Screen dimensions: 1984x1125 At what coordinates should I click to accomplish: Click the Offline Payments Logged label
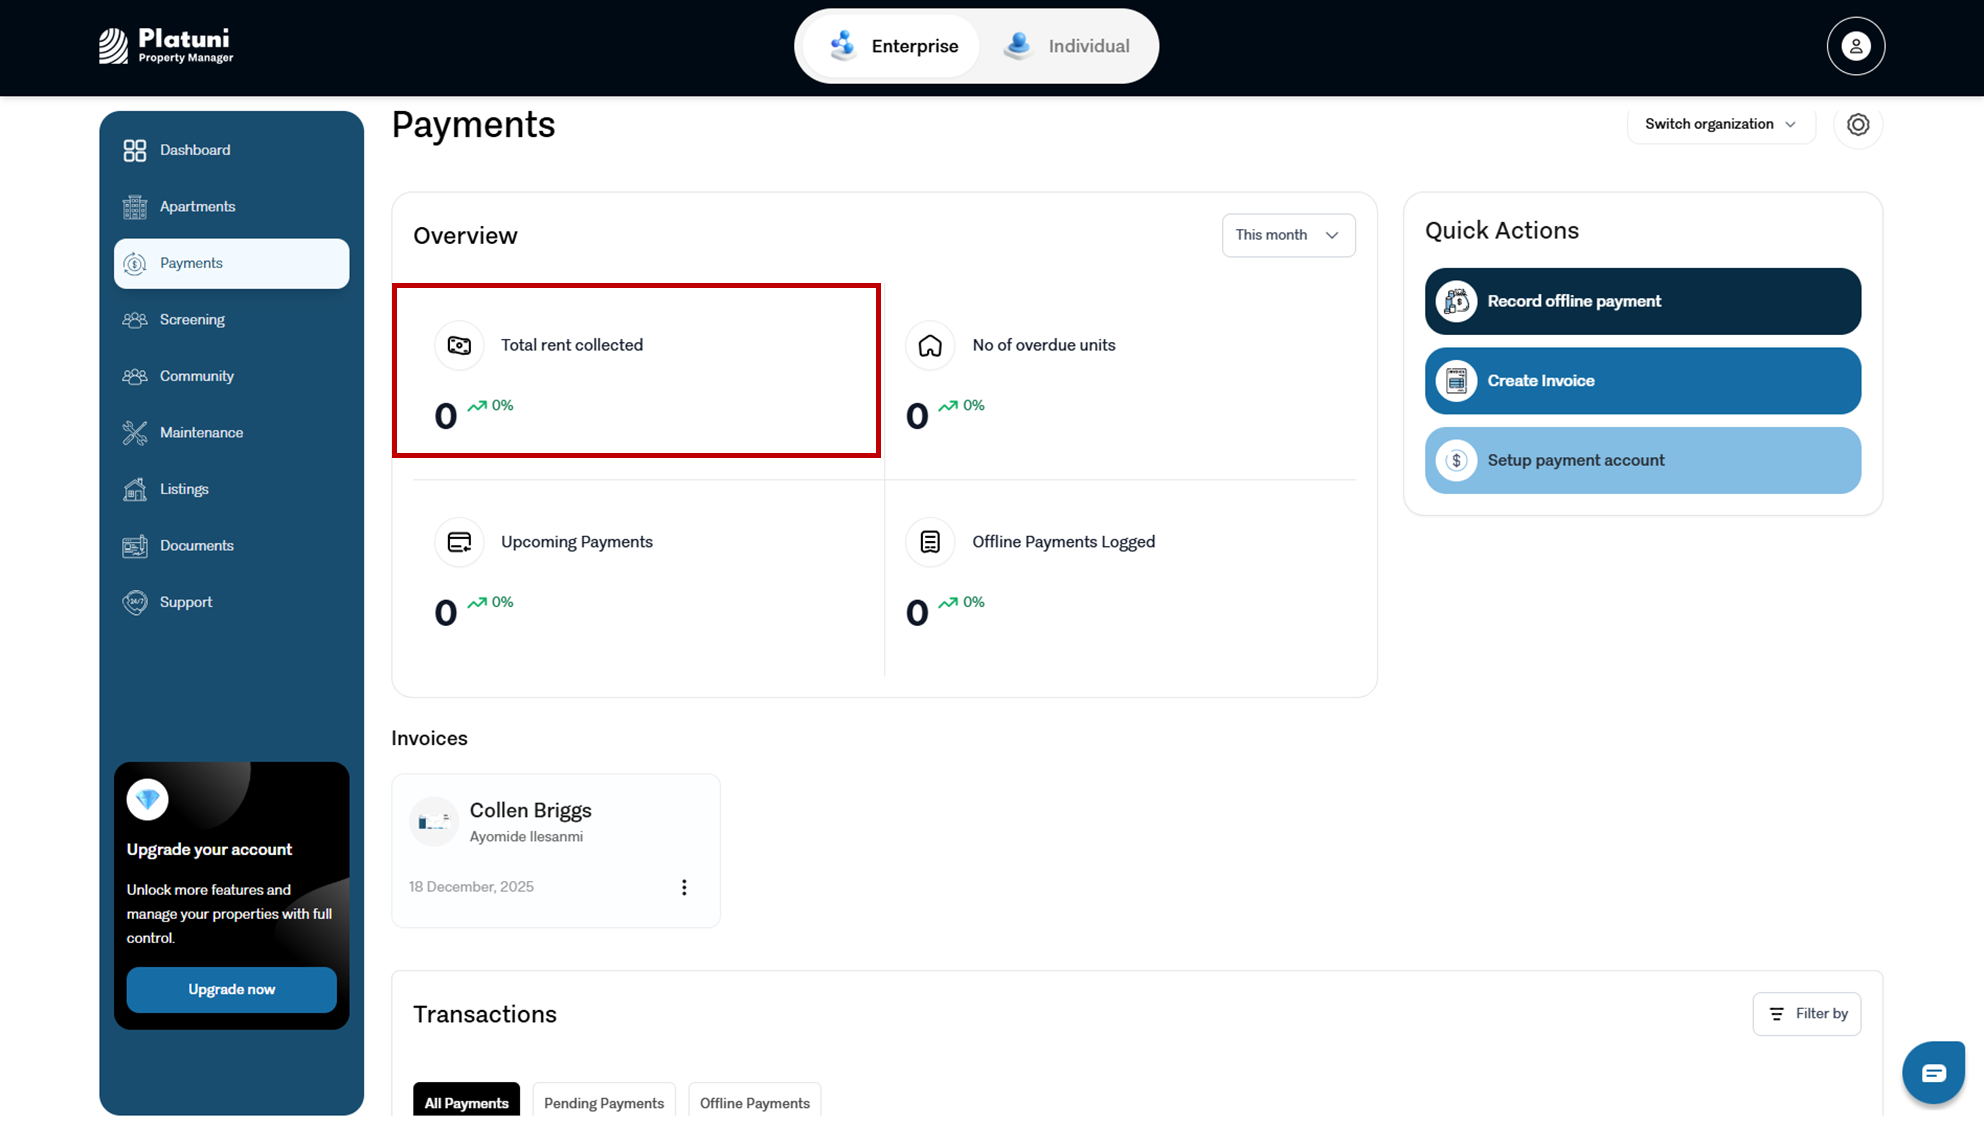(1064, 542)
